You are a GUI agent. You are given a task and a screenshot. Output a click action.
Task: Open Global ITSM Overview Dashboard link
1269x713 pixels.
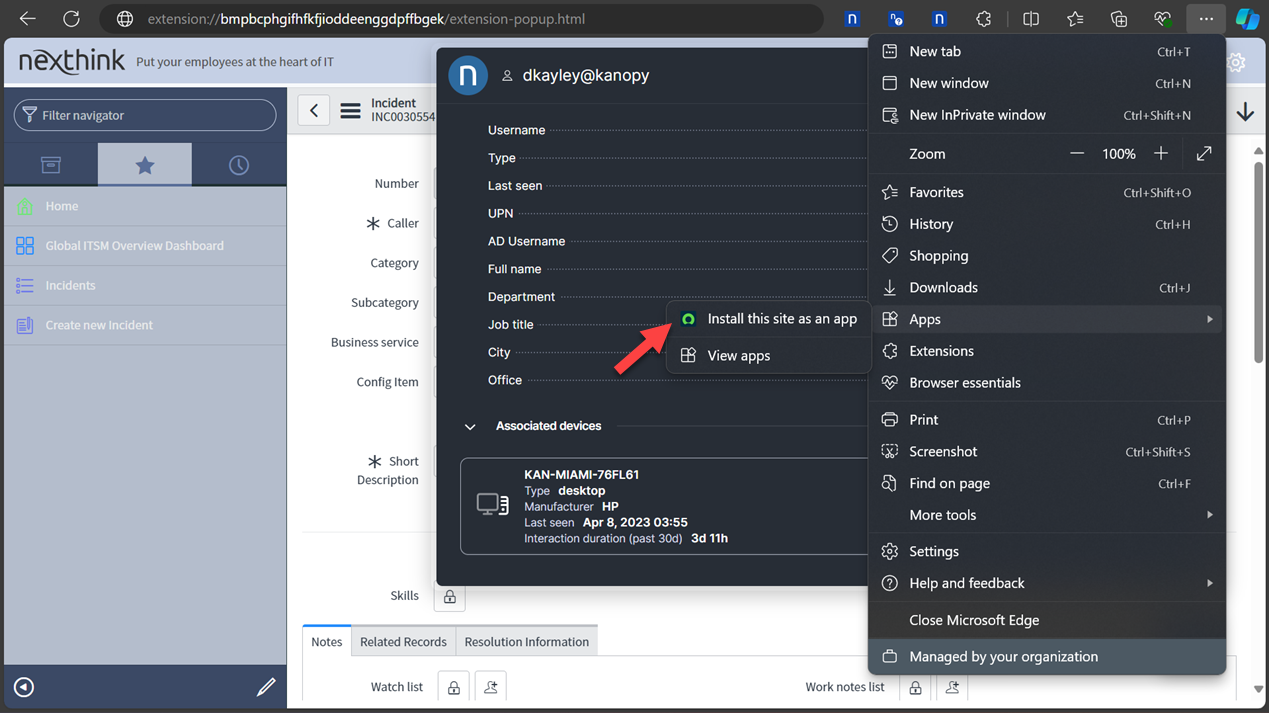click(134, 246)
